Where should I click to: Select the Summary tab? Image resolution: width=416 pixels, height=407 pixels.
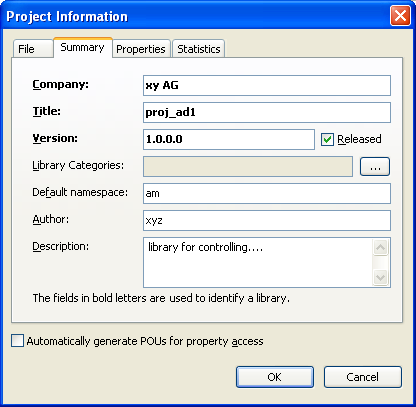click(83, 47)
